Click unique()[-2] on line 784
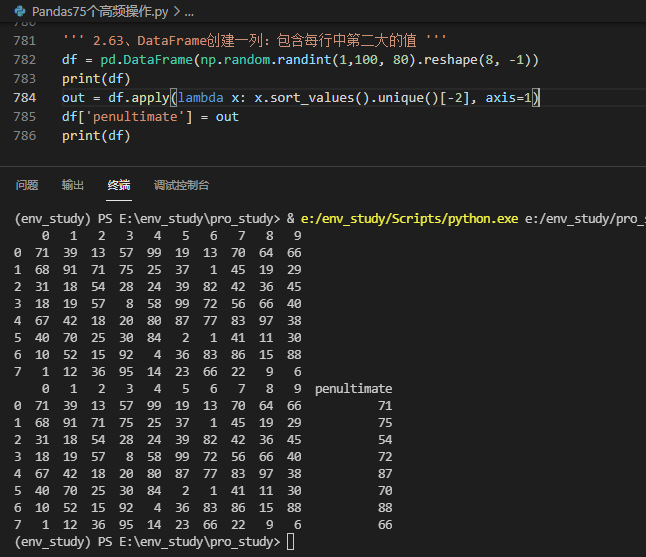 [x=424, y=98]
